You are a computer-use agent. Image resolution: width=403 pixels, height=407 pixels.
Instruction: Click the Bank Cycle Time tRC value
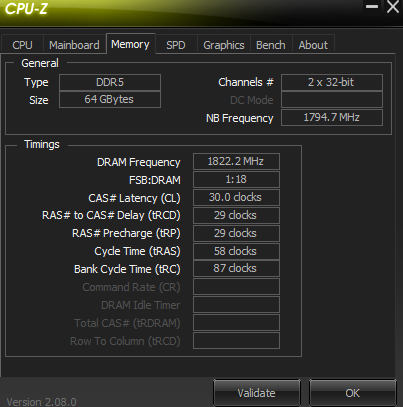236,269
